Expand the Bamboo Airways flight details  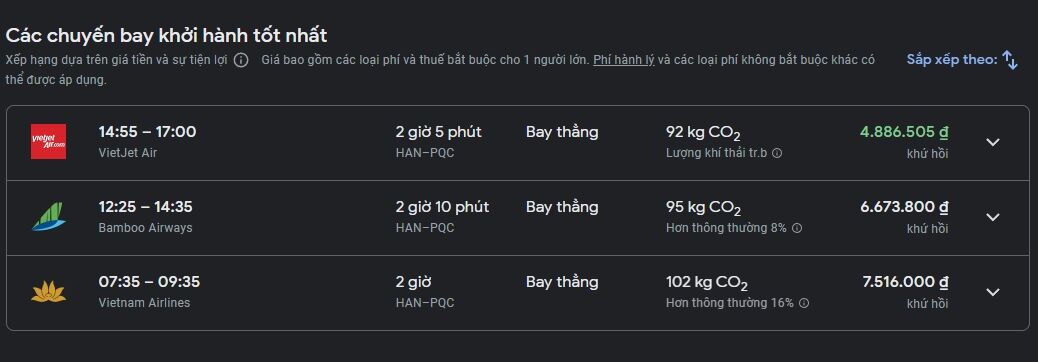(x=992, y=217)
